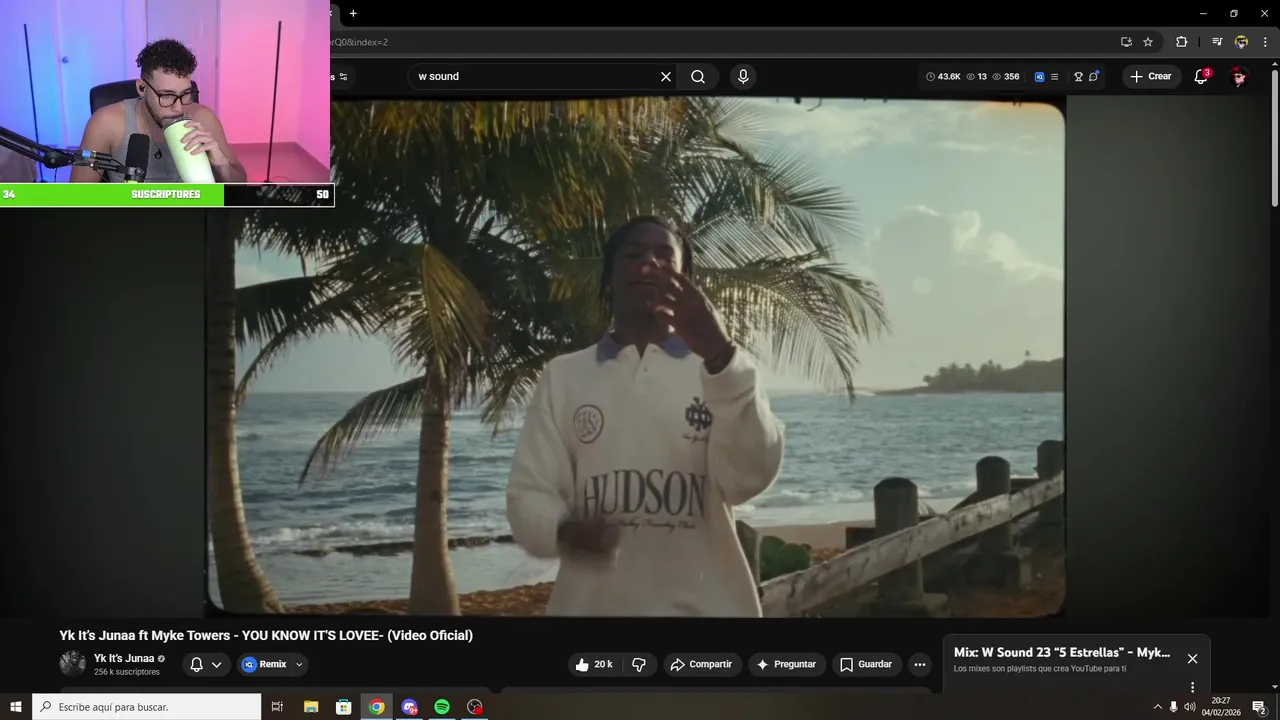Open the chat bubble icon in vidIQ bar
This screenshot has width=1280, height=720.
point(1093,77)
